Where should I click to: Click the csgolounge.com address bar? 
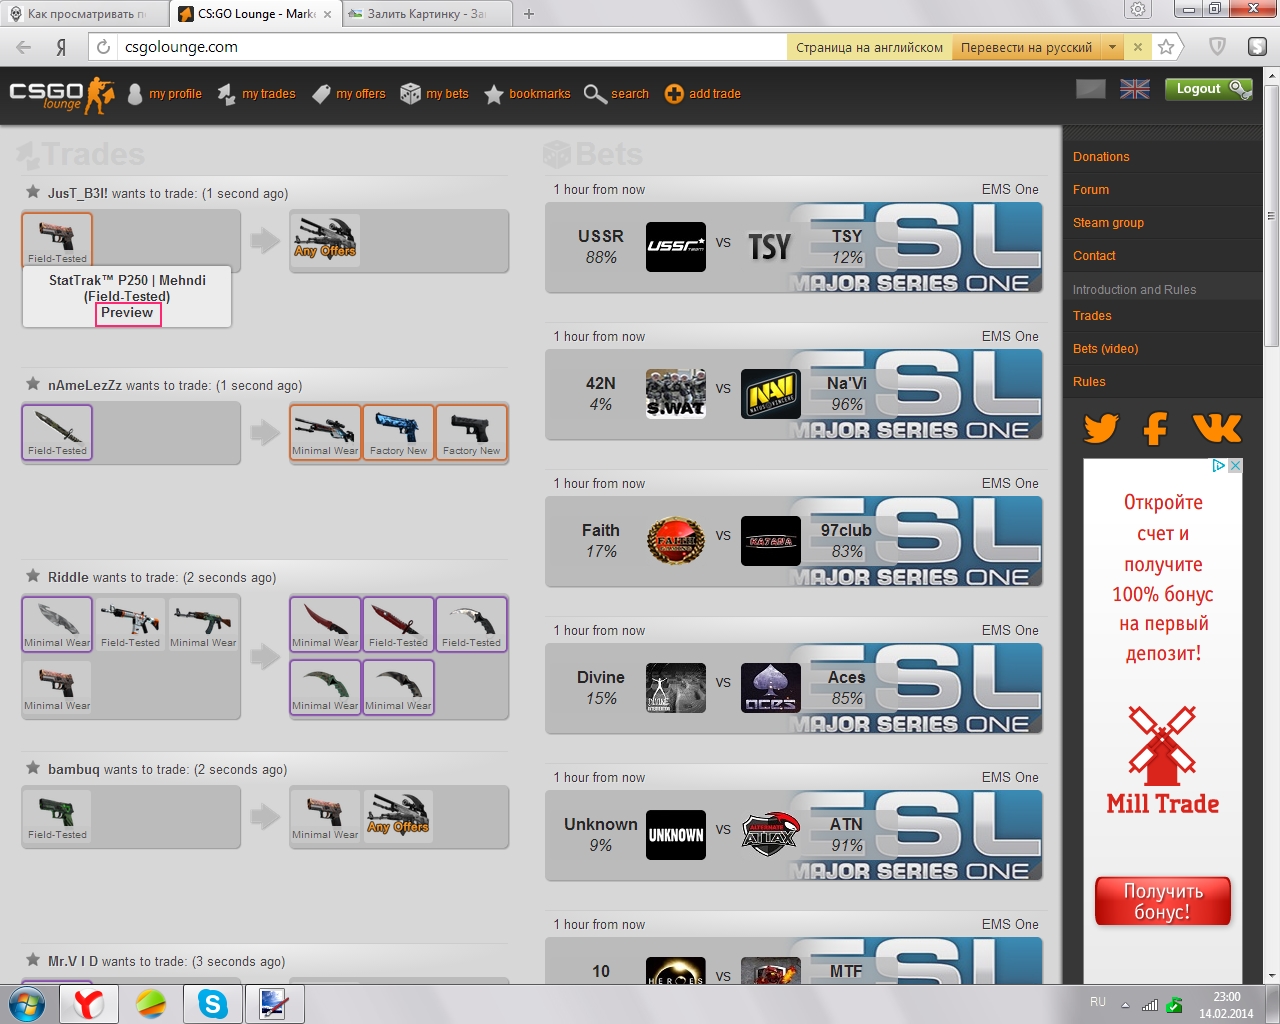tap(452, 47)
